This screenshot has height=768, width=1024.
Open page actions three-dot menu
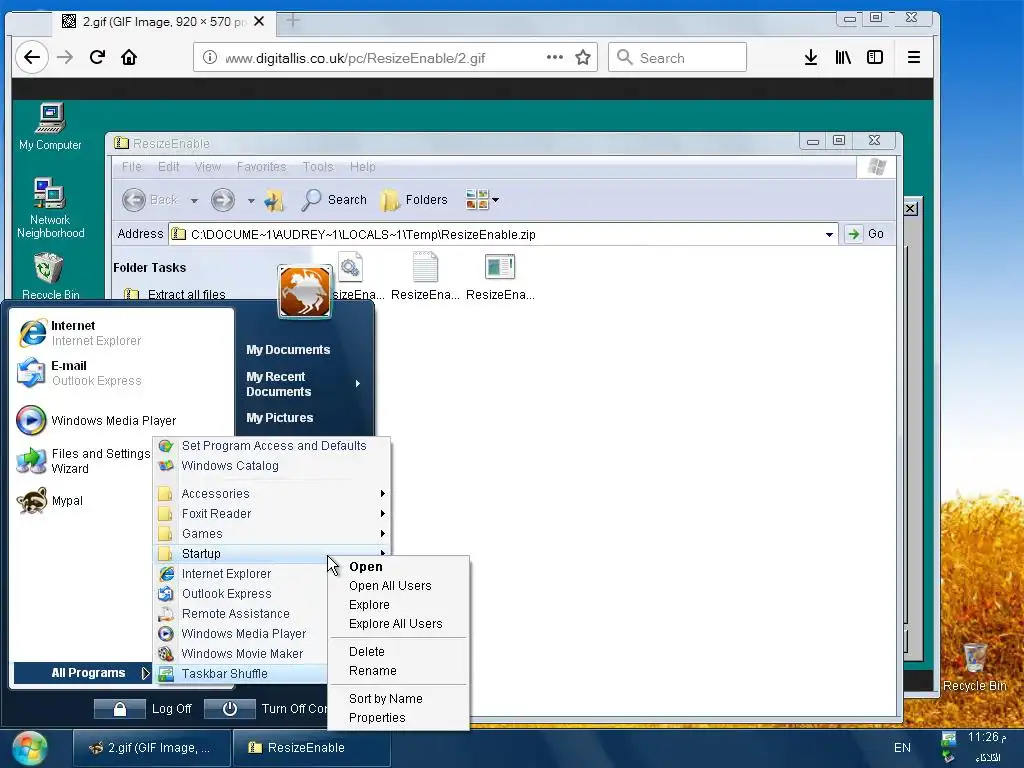pyautogui.click(x=554, y=57)
